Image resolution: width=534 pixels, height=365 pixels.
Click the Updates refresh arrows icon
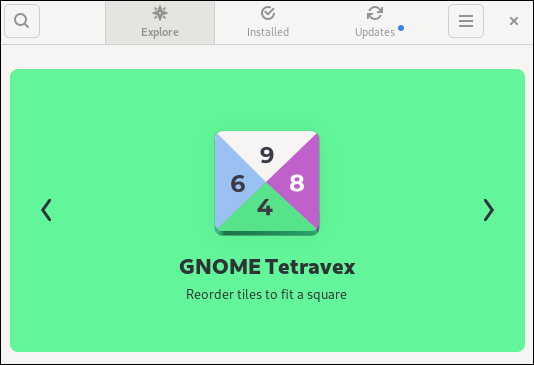[x=375, y=13]
